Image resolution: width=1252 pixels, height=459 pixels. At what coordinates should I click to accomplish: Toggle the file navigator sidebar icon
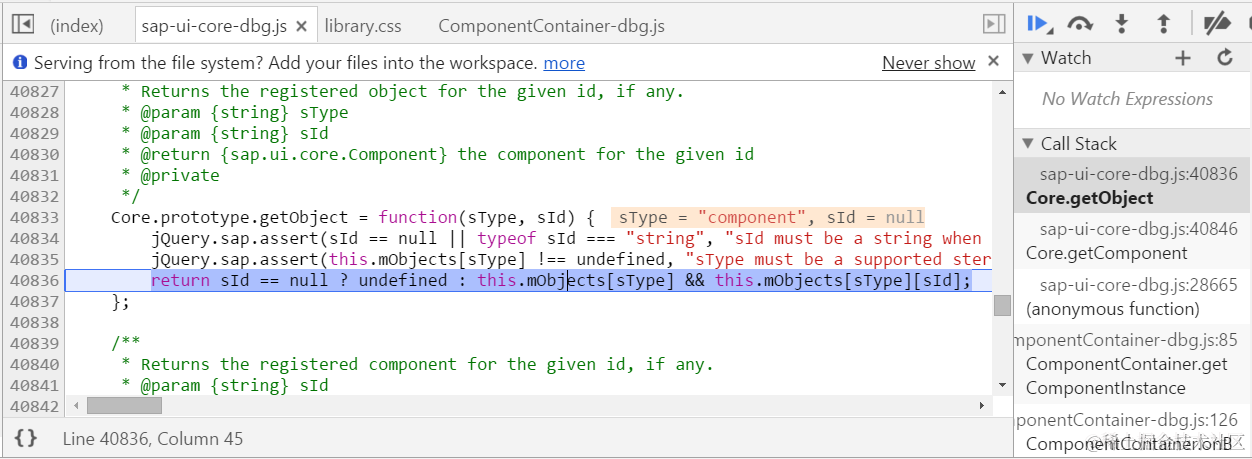coord(23,24)
